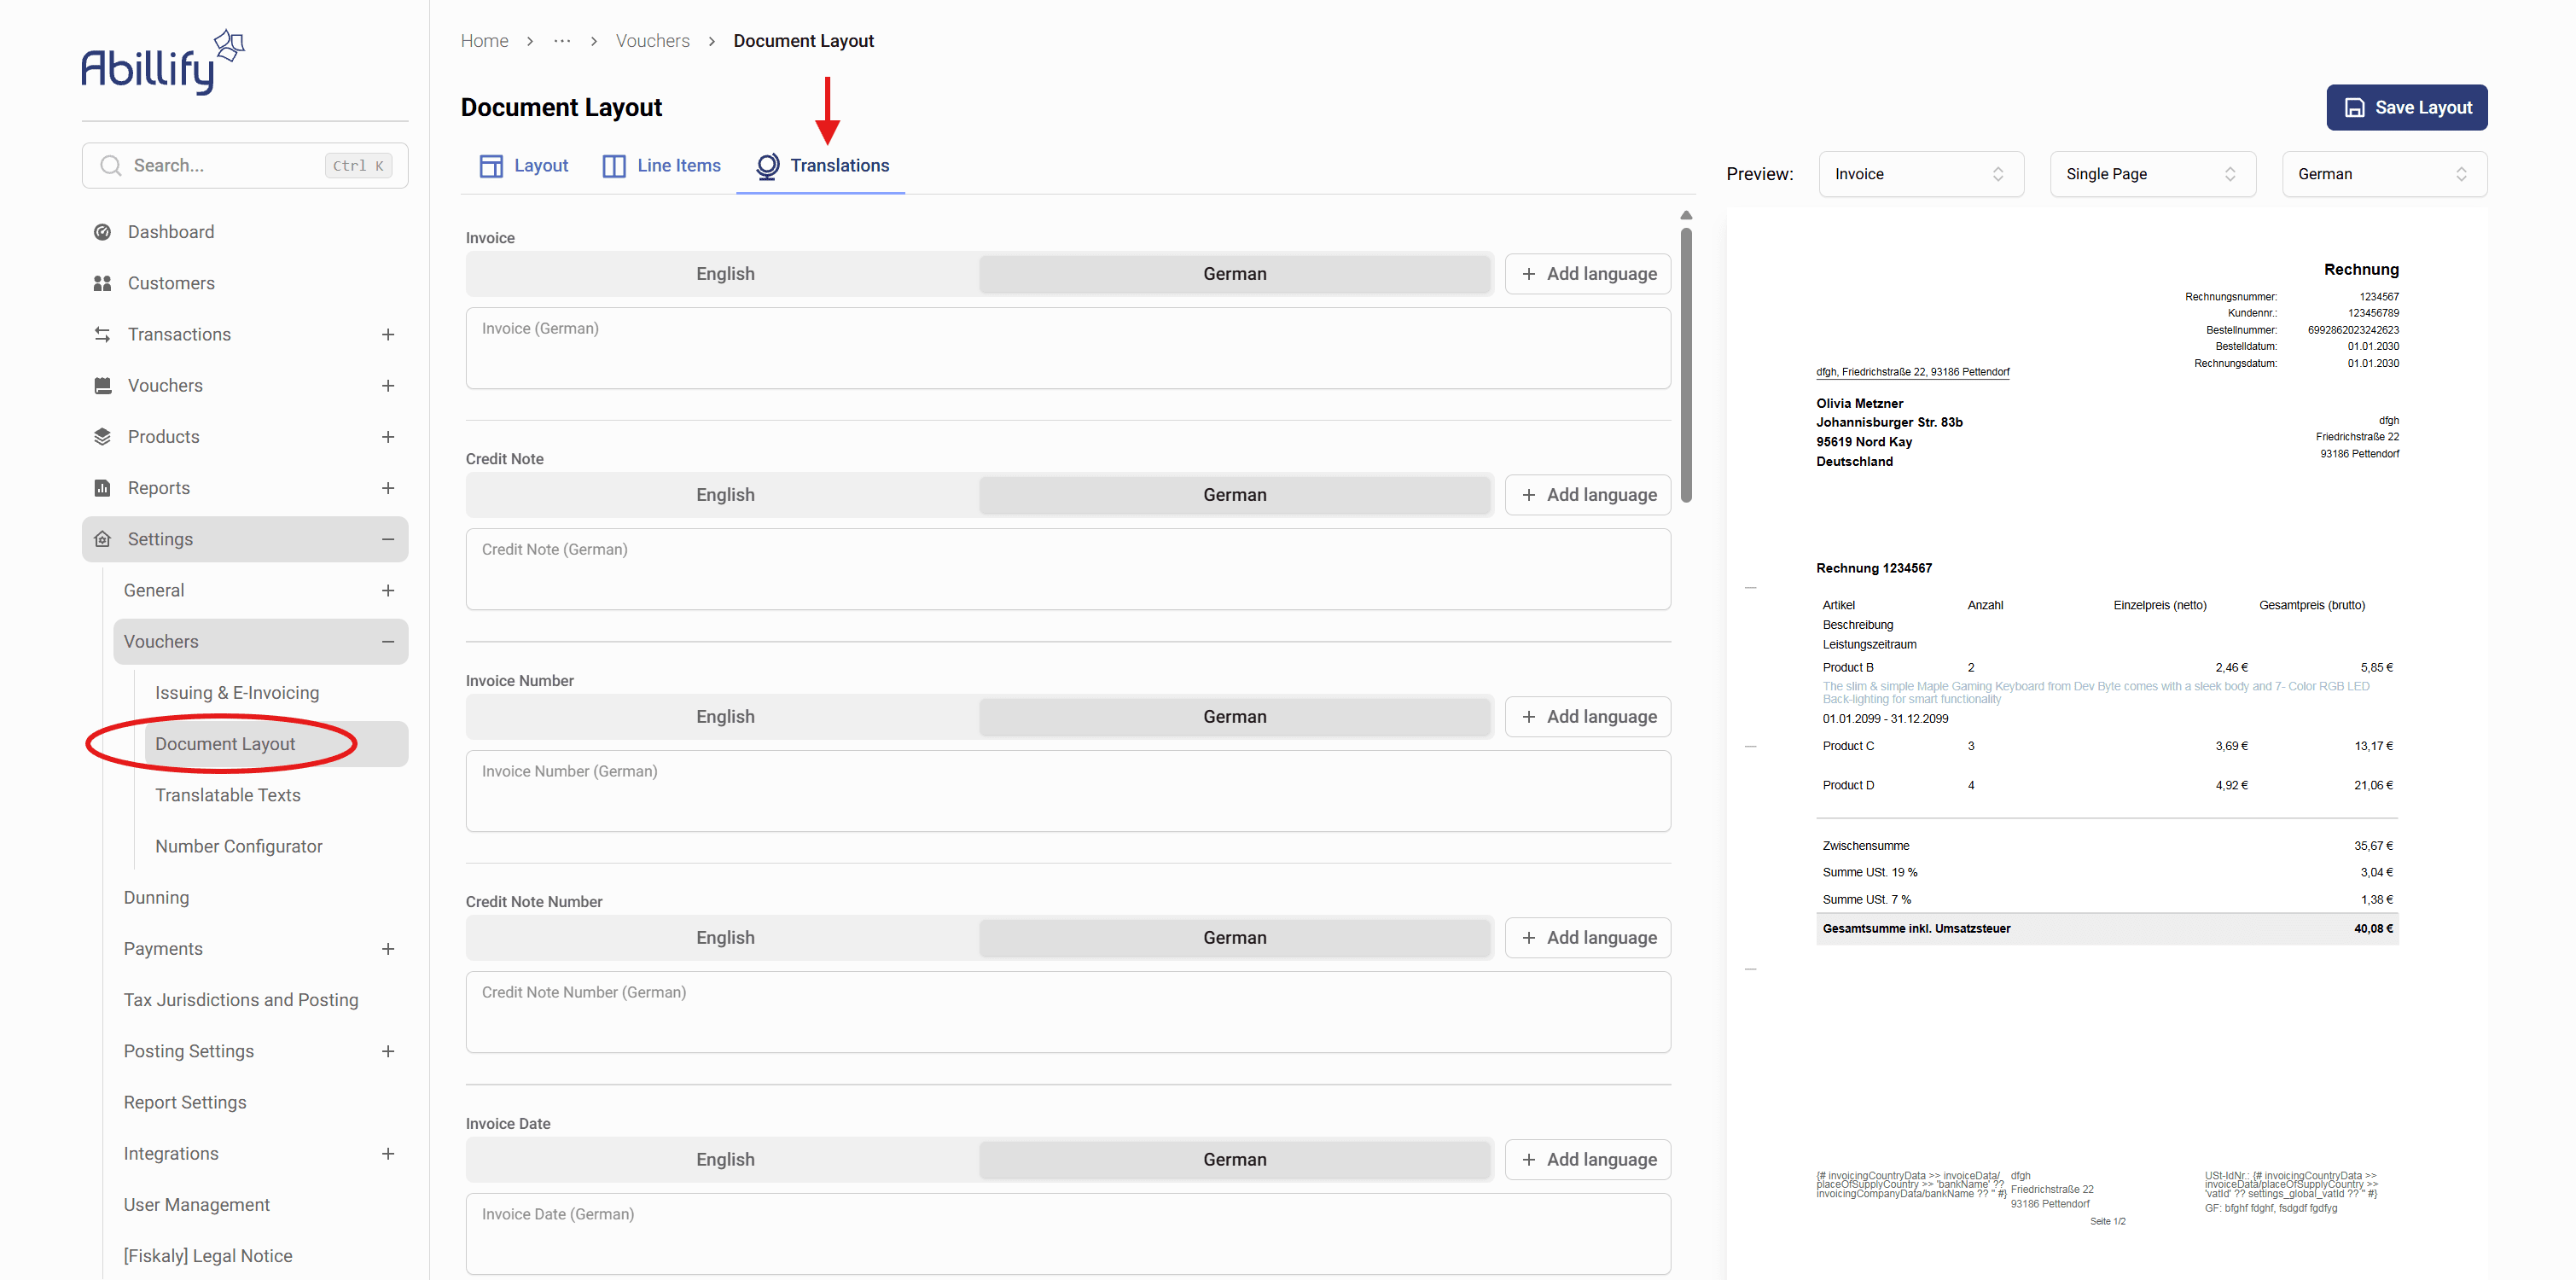Click the Products layers icon
This screenshot has width=2576, height=1280.
(102, 437)
